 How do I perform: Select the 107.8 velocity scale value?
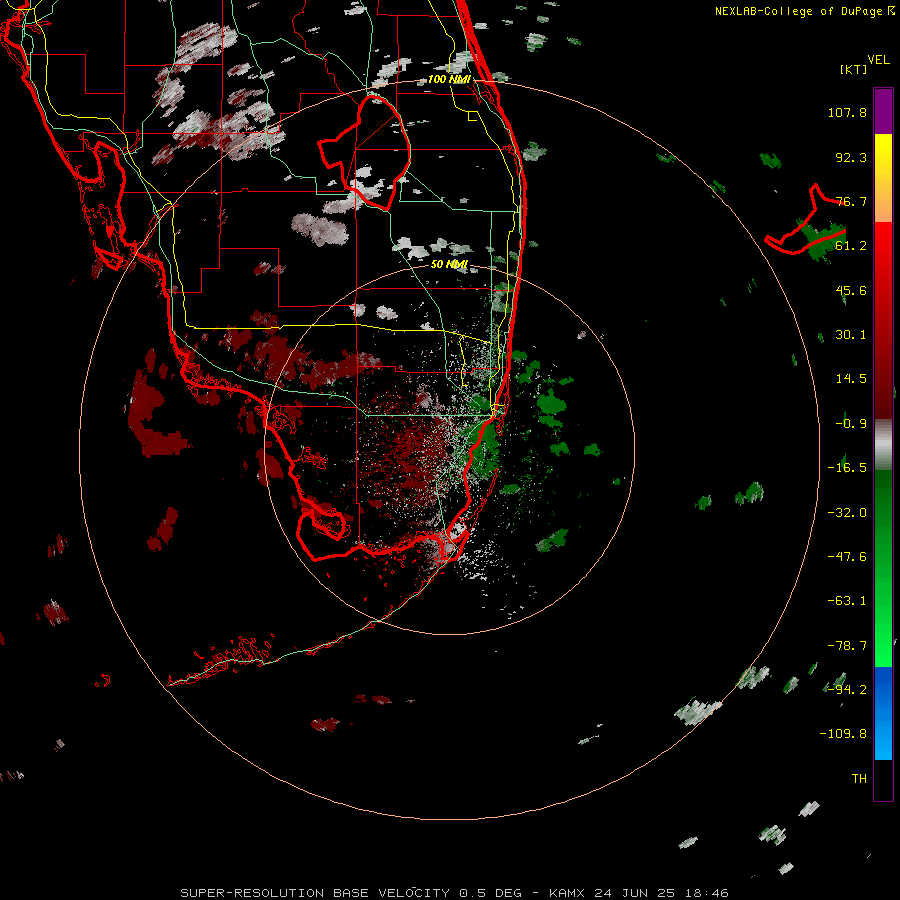coord(847,112)
